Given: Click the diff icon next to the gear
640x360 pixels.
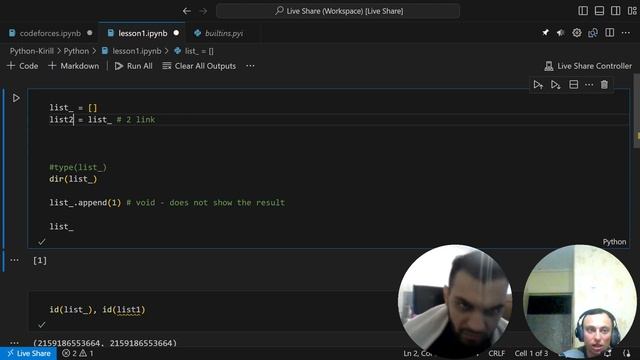Looking at the screenshot, I should click(x=593, y=33).
